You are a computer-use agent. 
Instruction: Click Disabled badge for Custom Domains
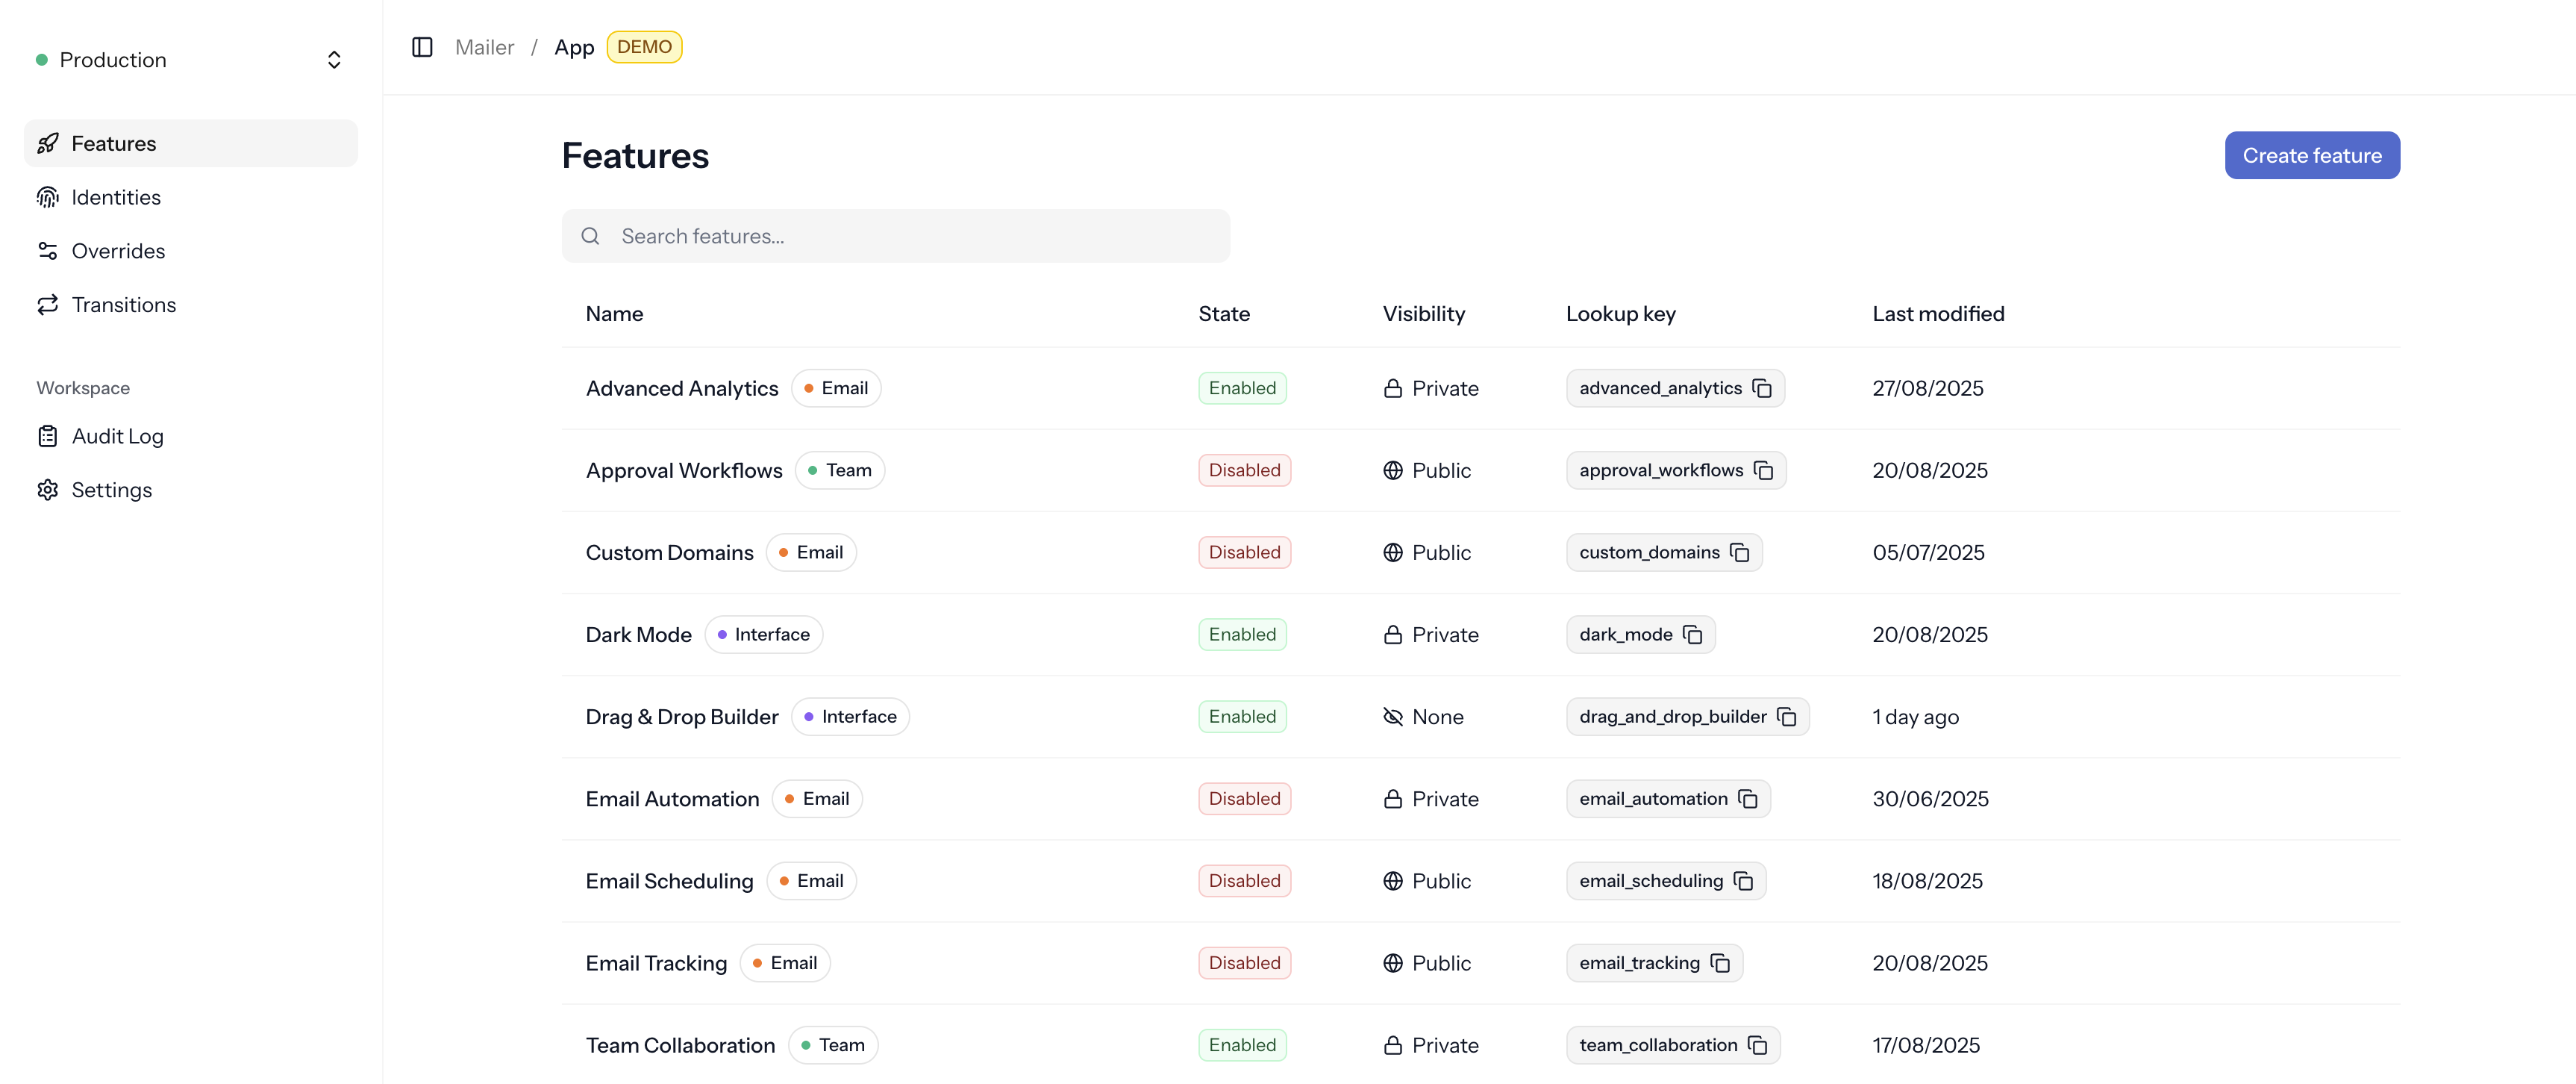click(x=1244, y=552)
